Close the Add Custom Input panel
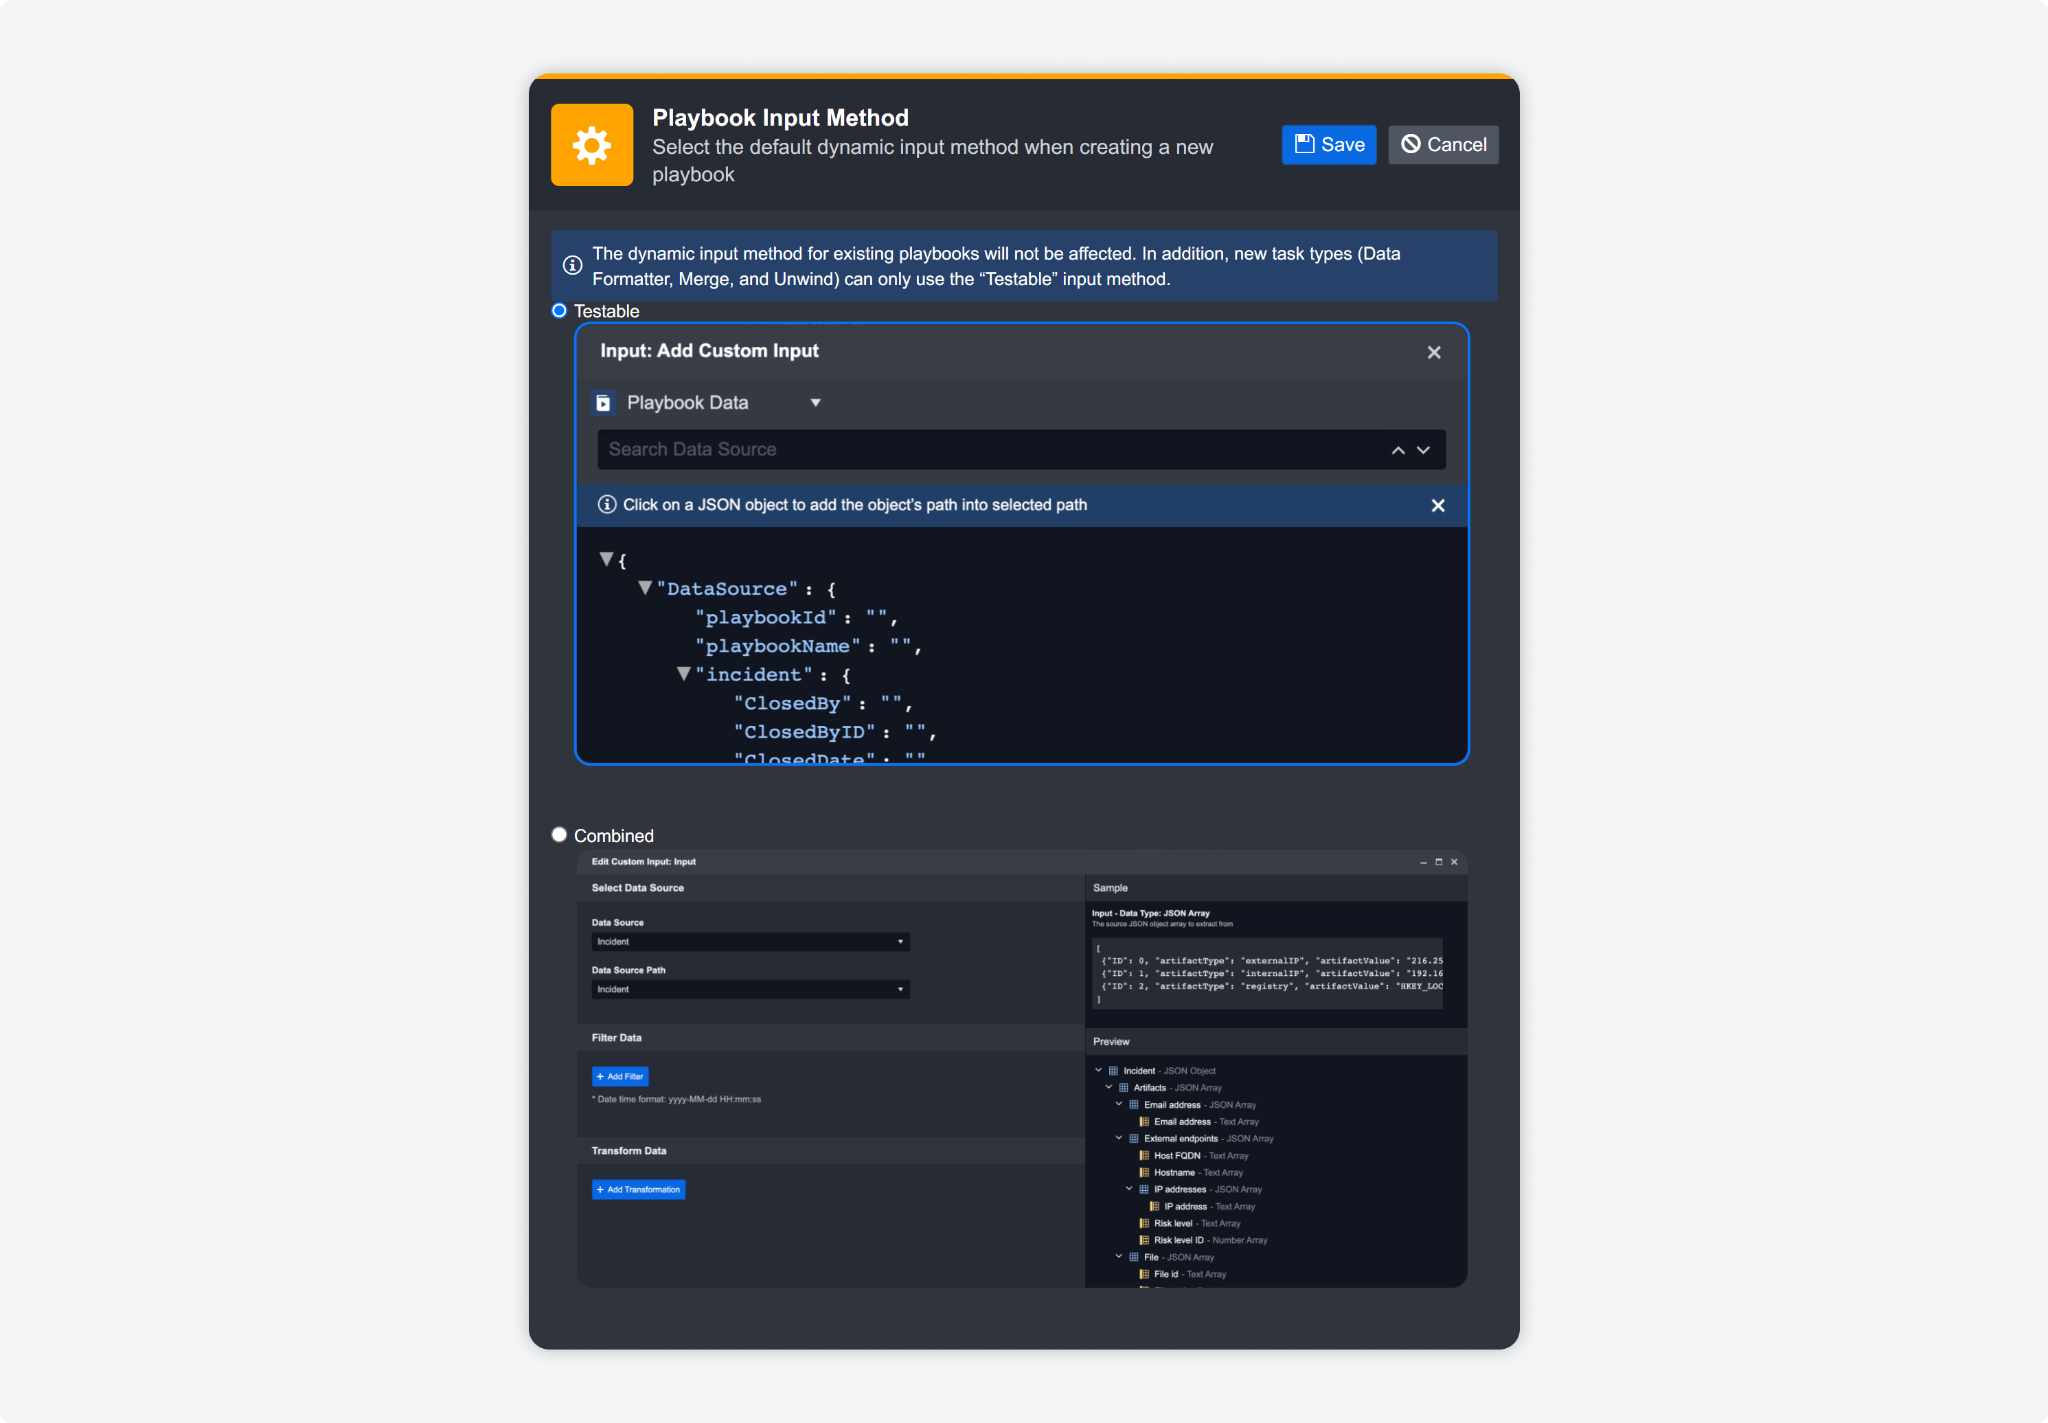 [1433, 352]
